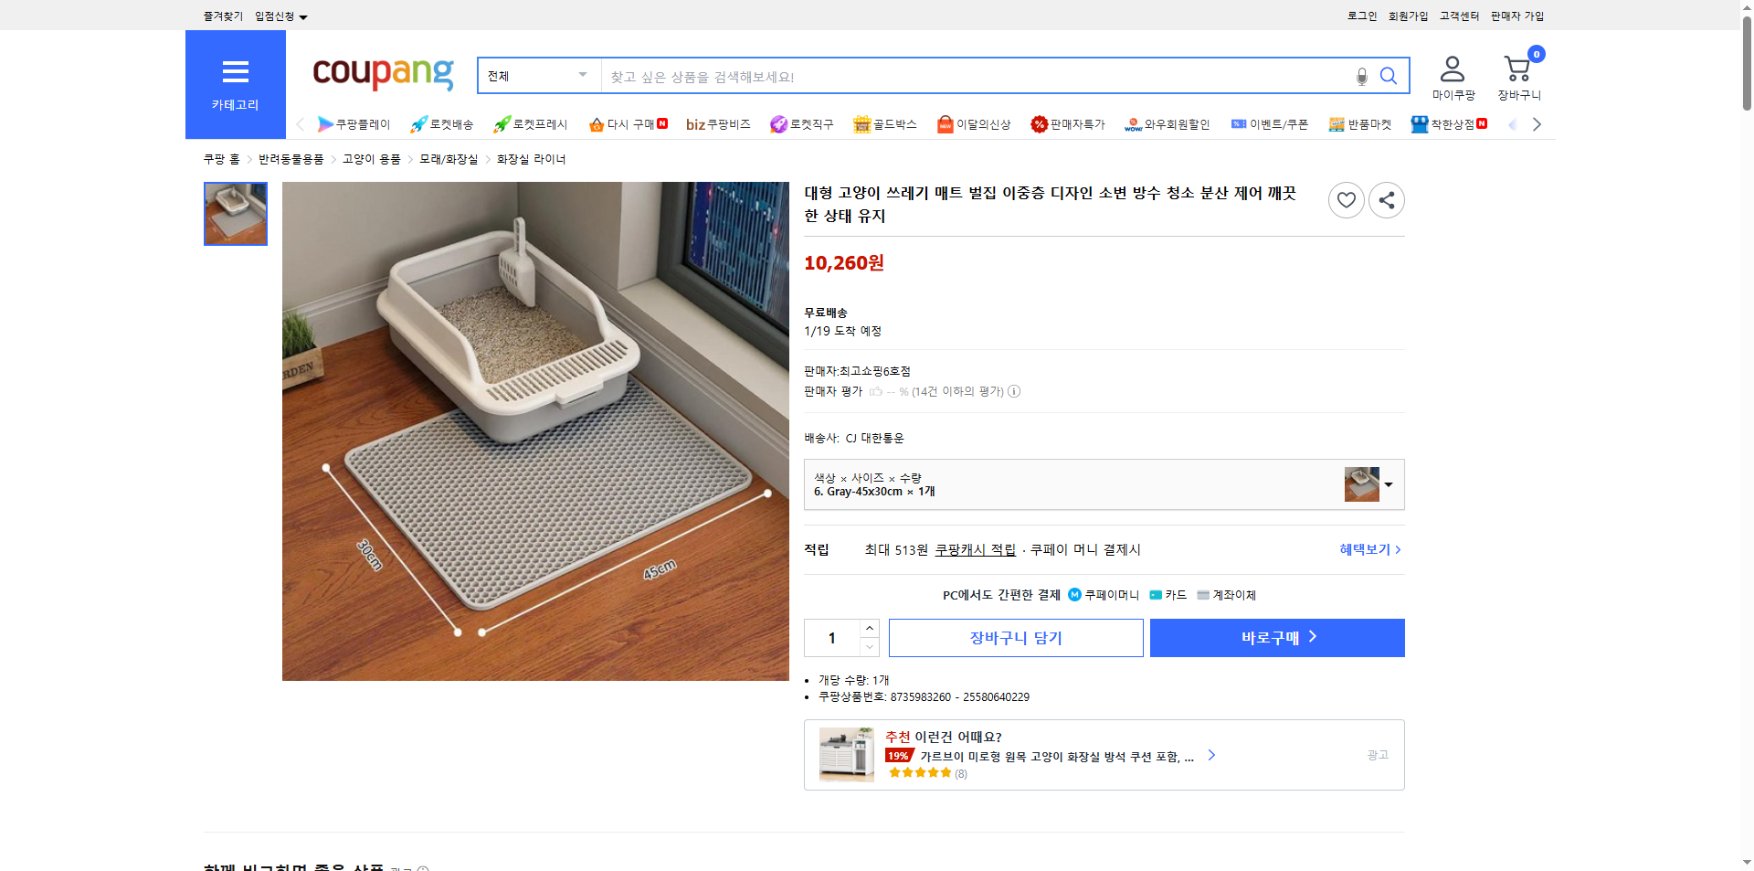The width and height of the screenshot is (1754, 871).
Task: Open the 골드박스 deals section
Action: tap(886, 124)
